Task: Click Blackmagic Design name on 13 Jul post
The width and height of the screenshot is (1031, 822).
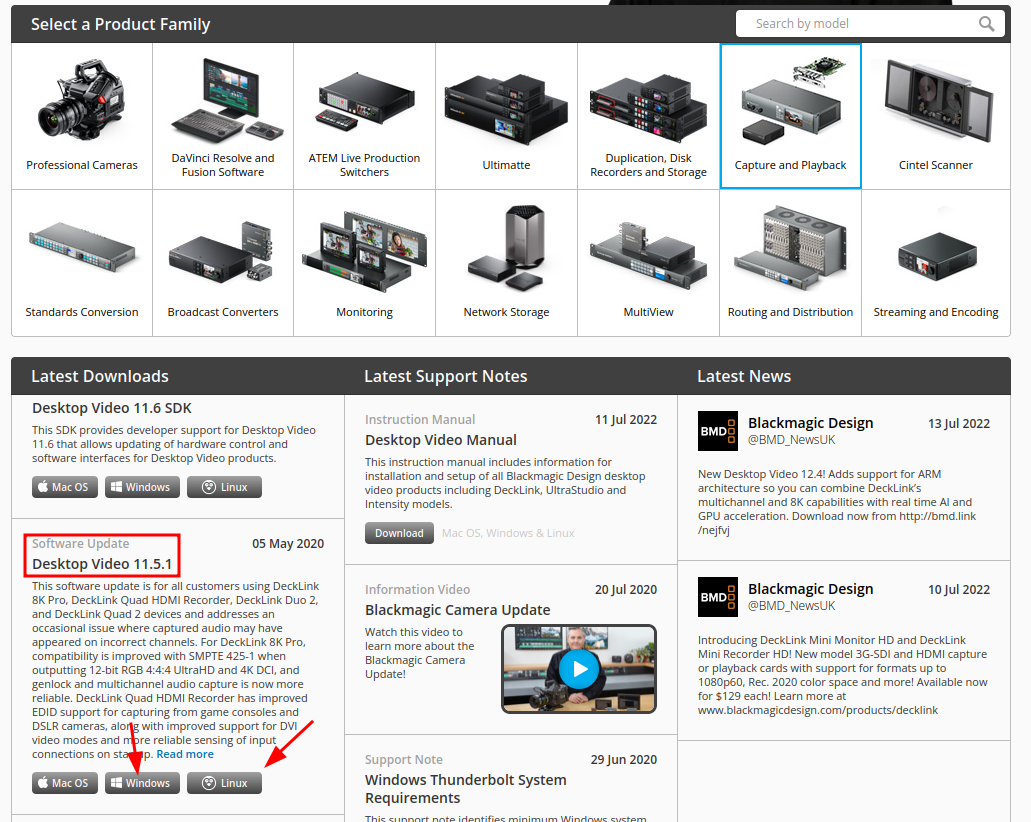Action: pos(811,423)
